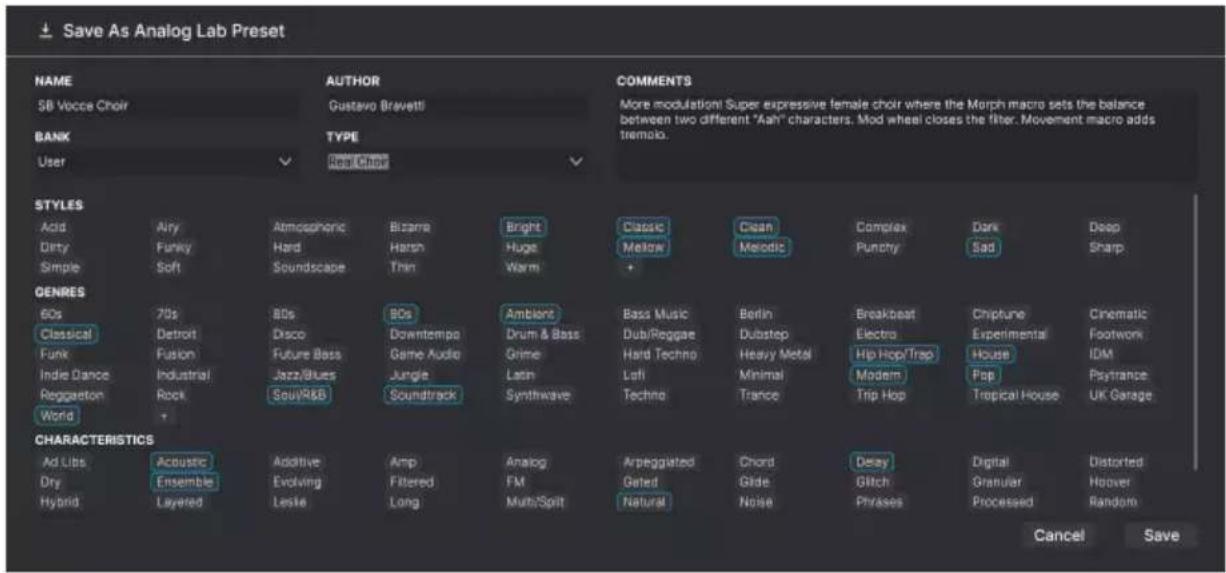Screen dimensions: 1226x573
Task: Deselect the Sad style tag
Action: (984, 247)
